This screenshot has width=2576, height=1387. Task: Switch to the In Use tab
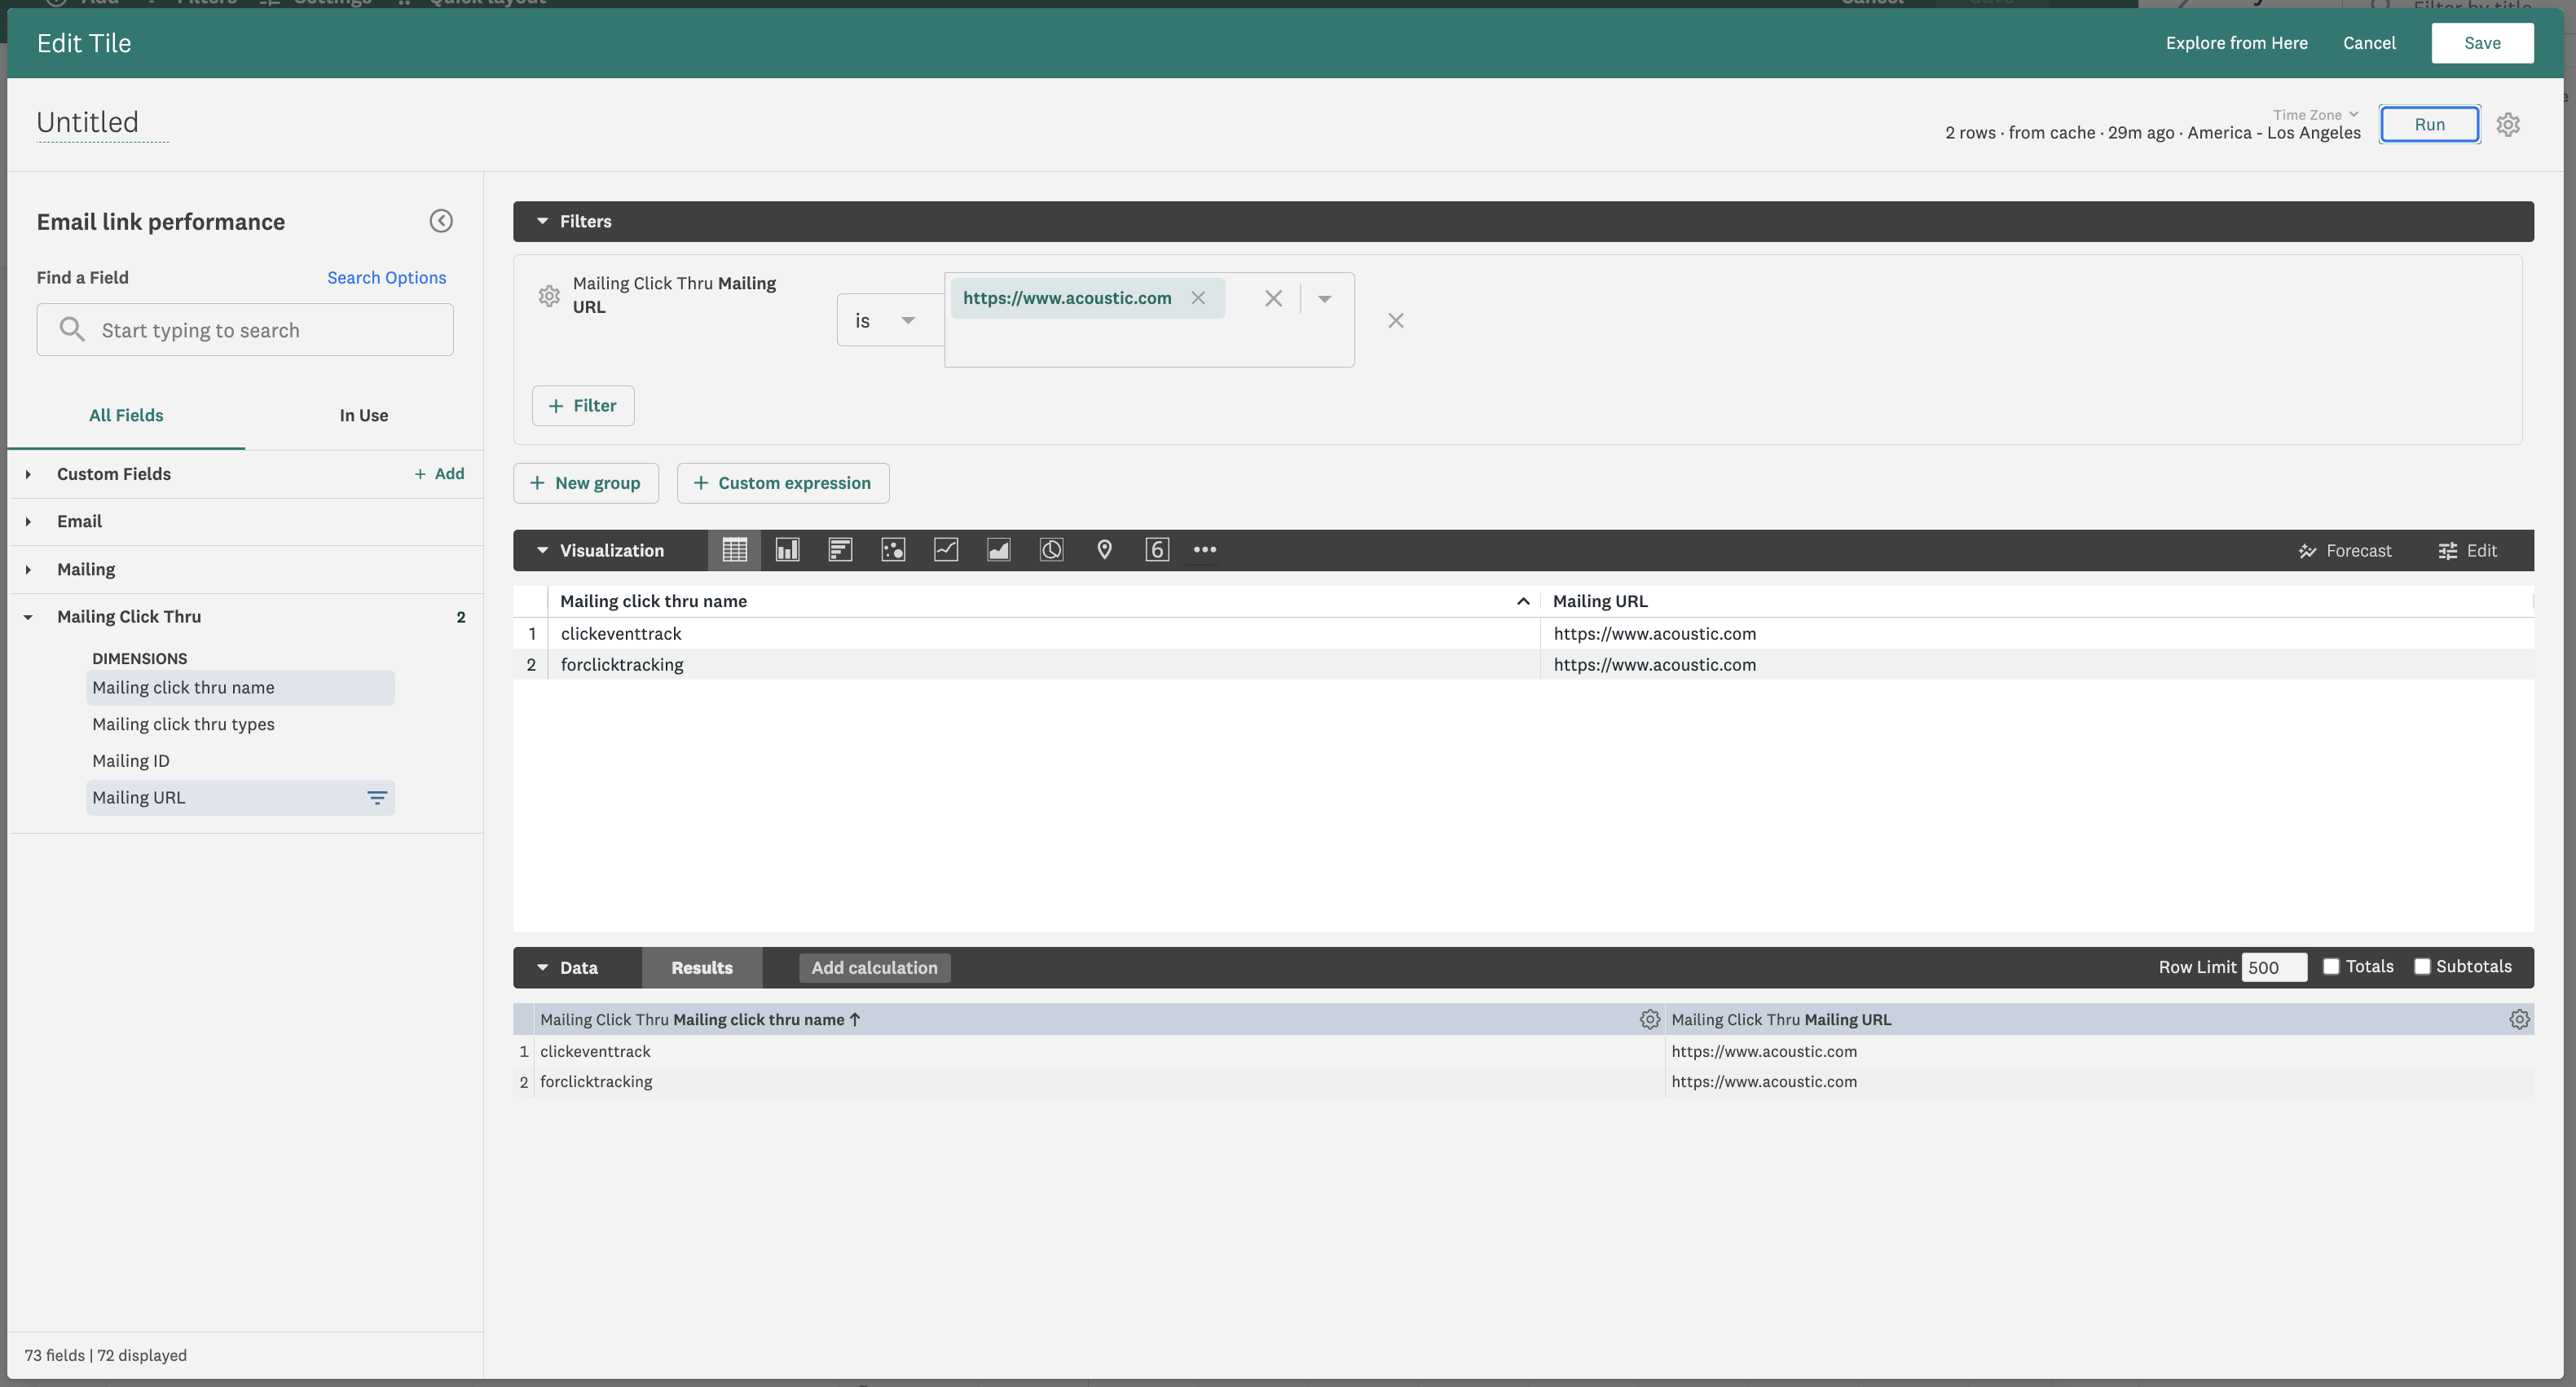click(x=363, y=415)
